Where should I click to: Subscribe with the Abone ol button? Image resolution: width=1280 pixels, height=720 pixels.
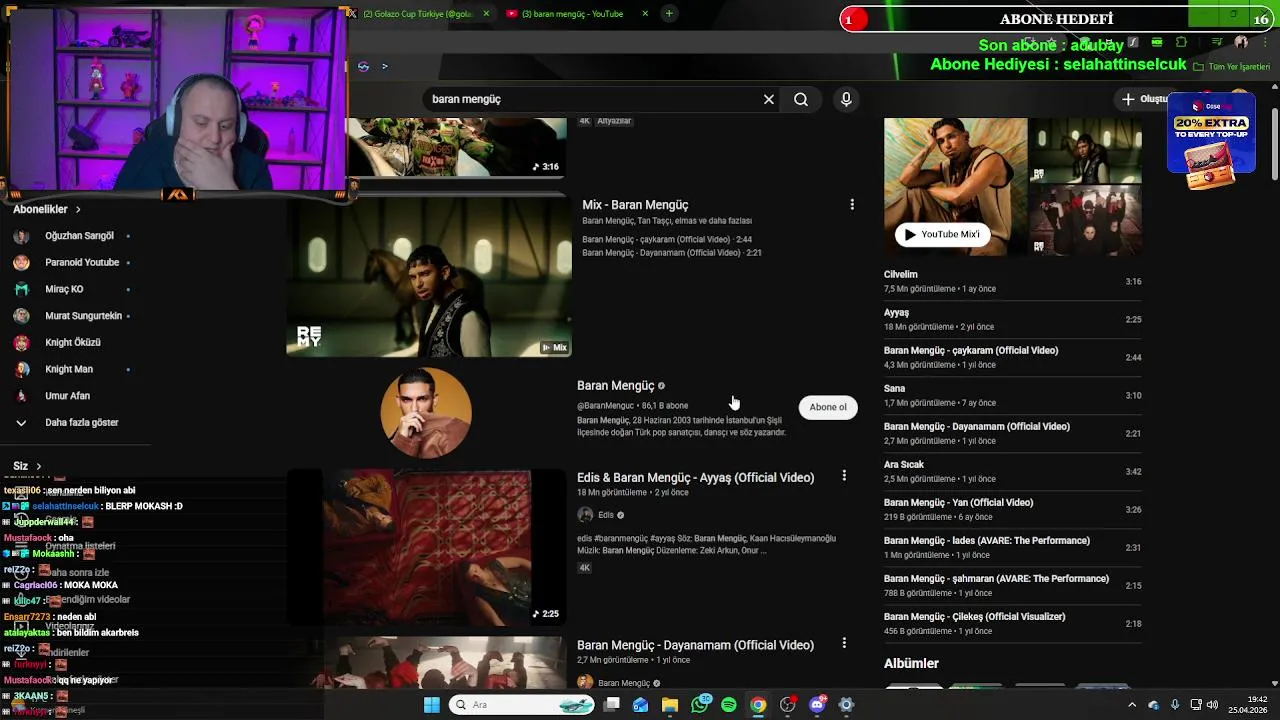pyautogui.click(x=828, y=407)
